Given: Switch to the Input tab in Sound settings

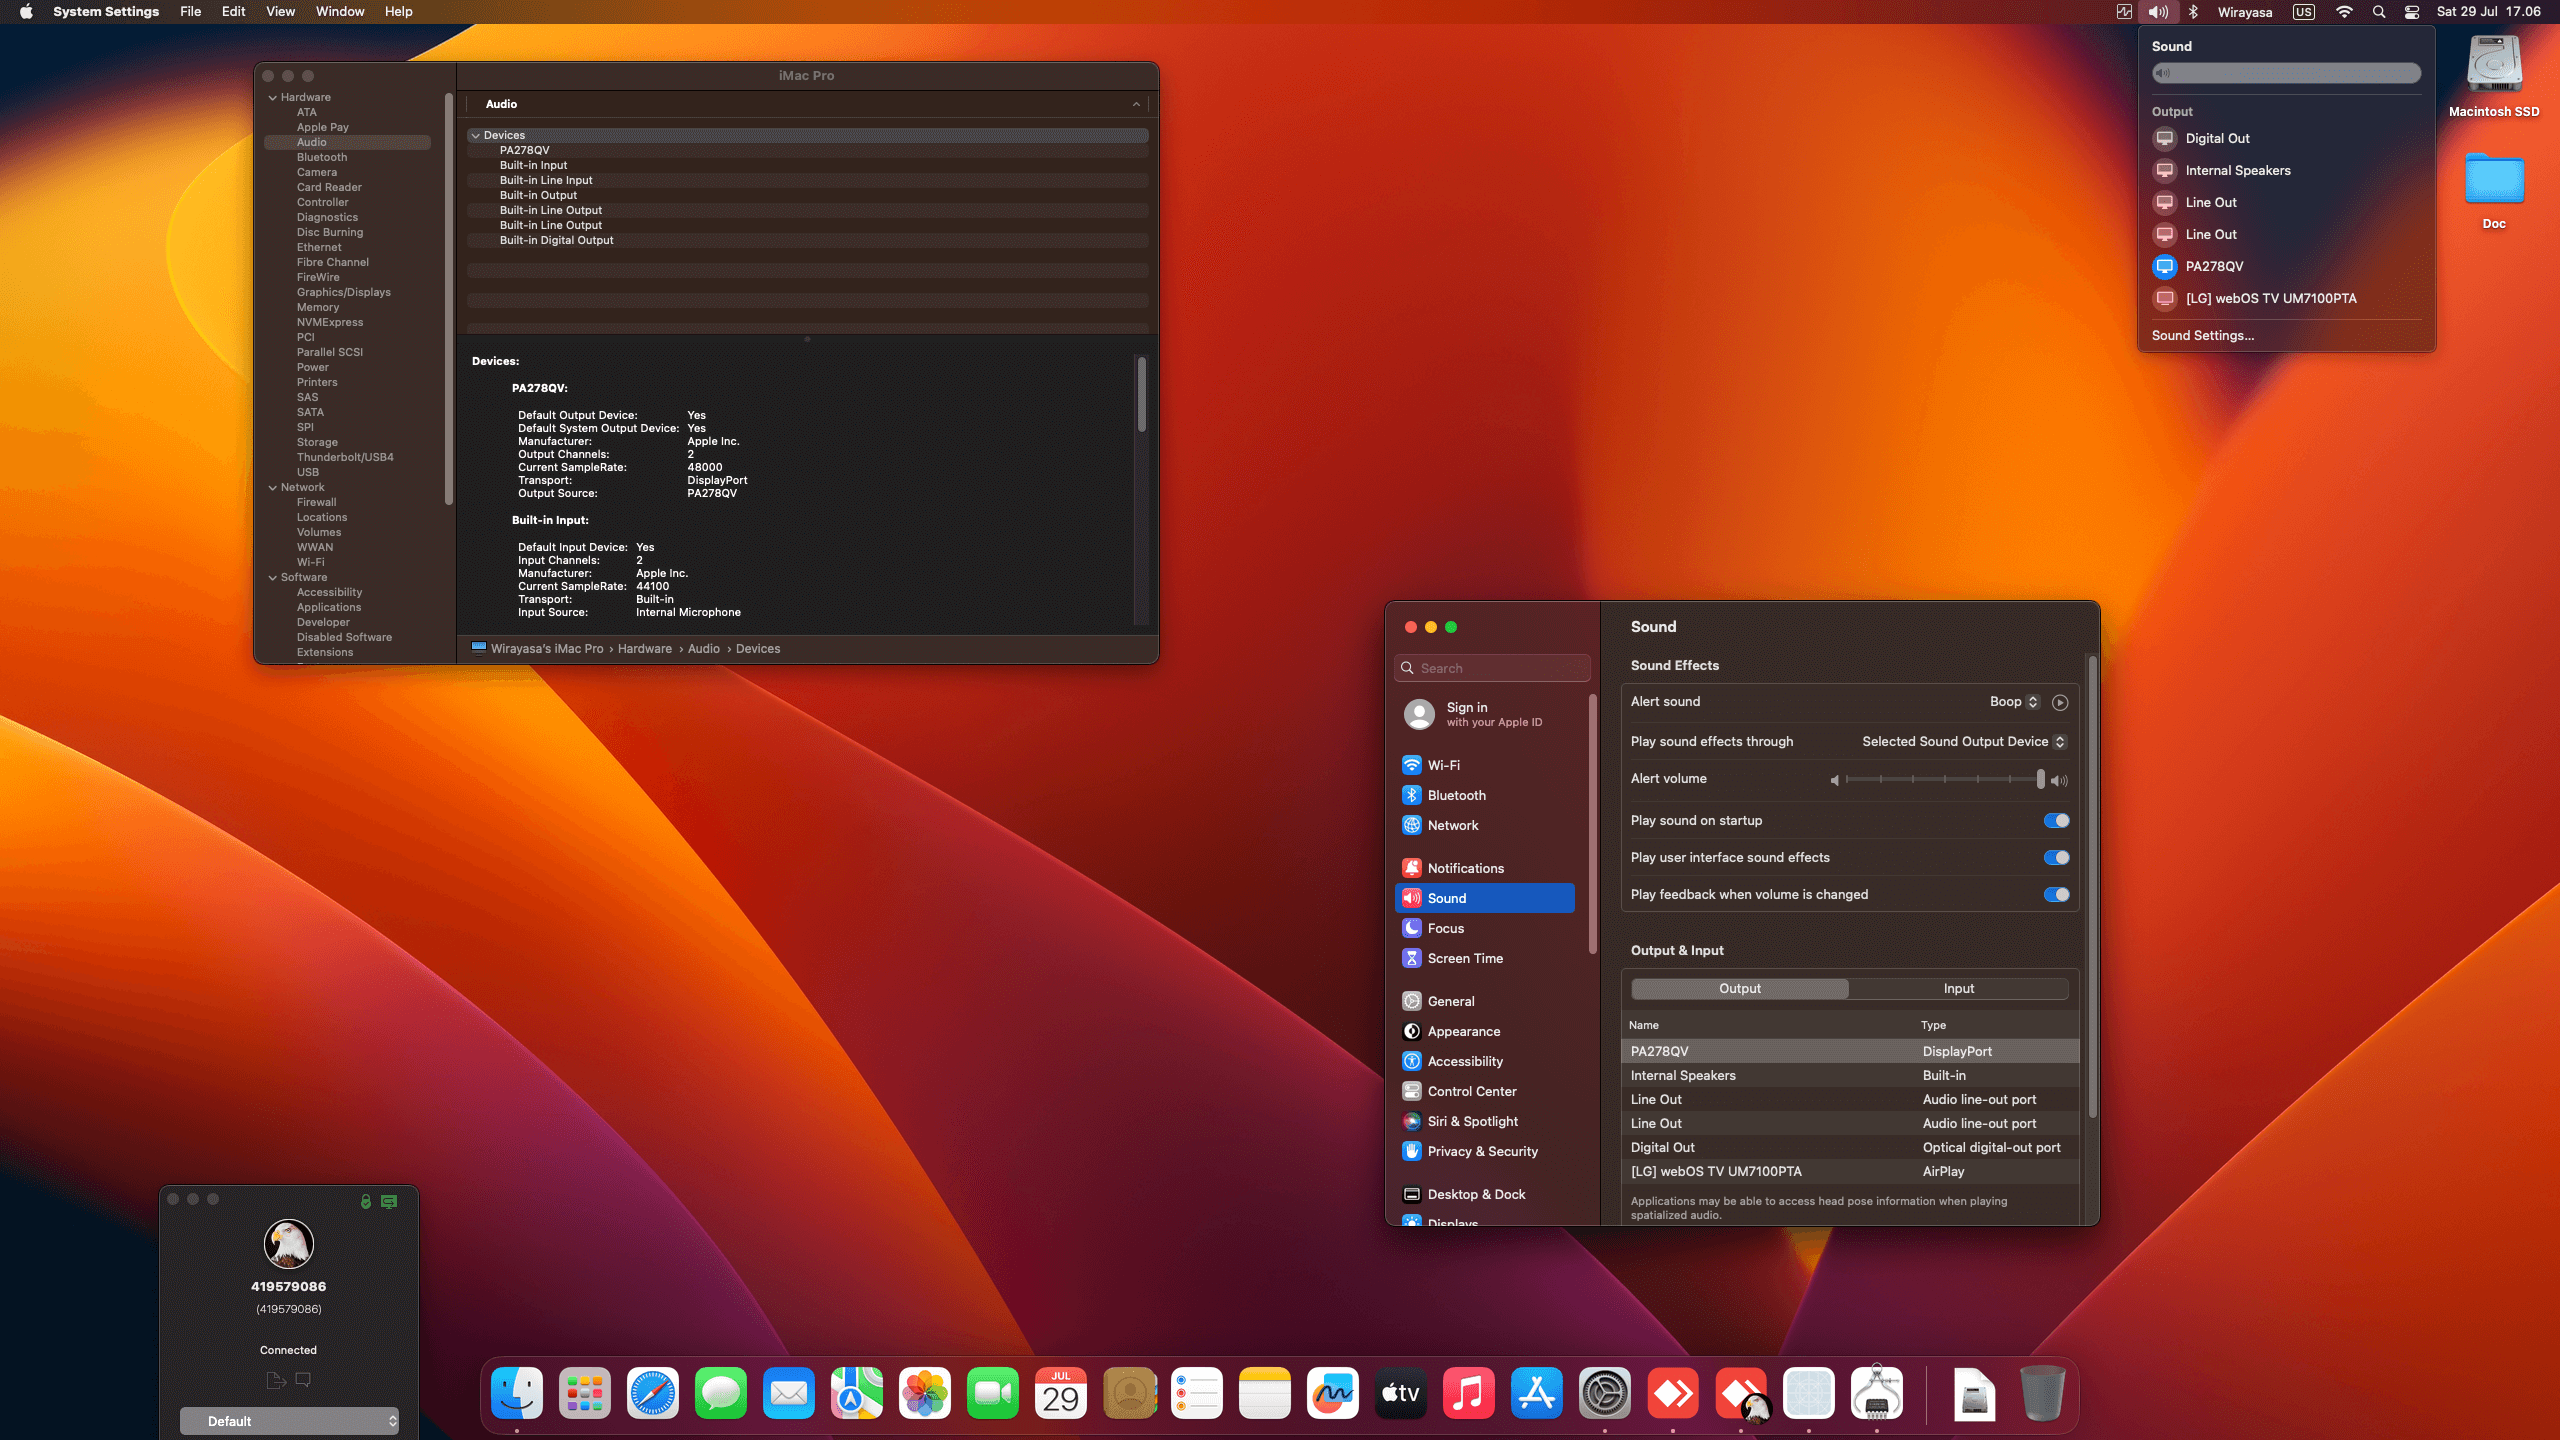Looking at the screenshot, I should (x=1957, y=988).
